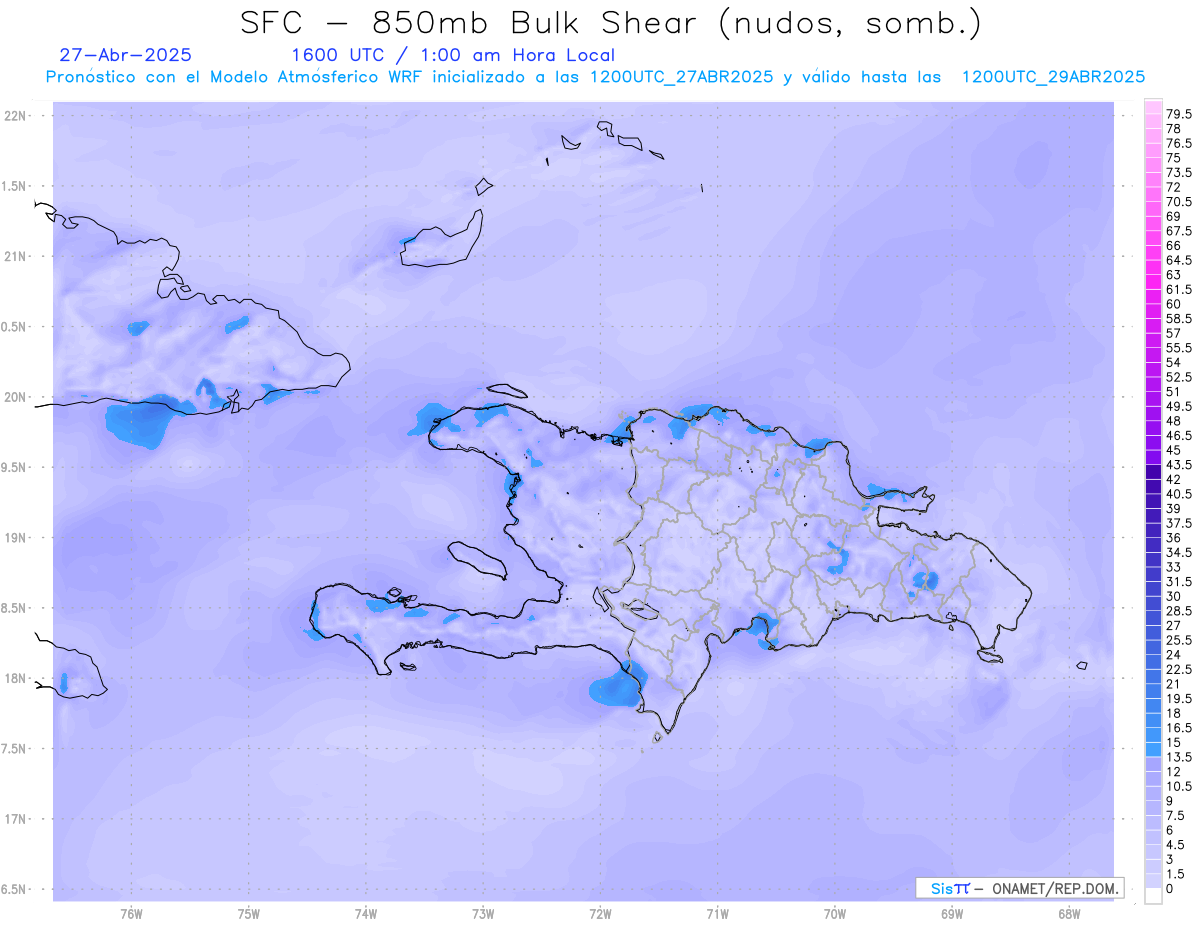Click the '69W' longitude label

(952, 914)
